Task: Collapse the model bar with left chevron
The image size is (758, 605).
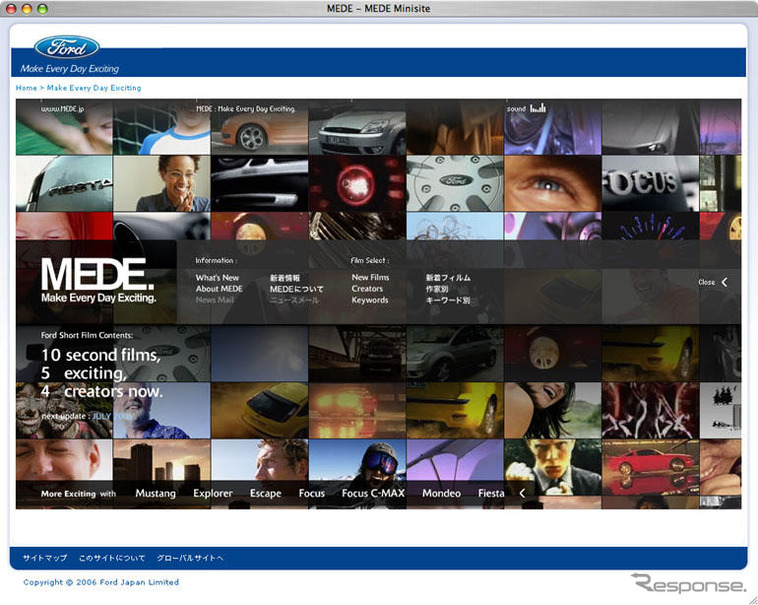Action: coord(521,493)
